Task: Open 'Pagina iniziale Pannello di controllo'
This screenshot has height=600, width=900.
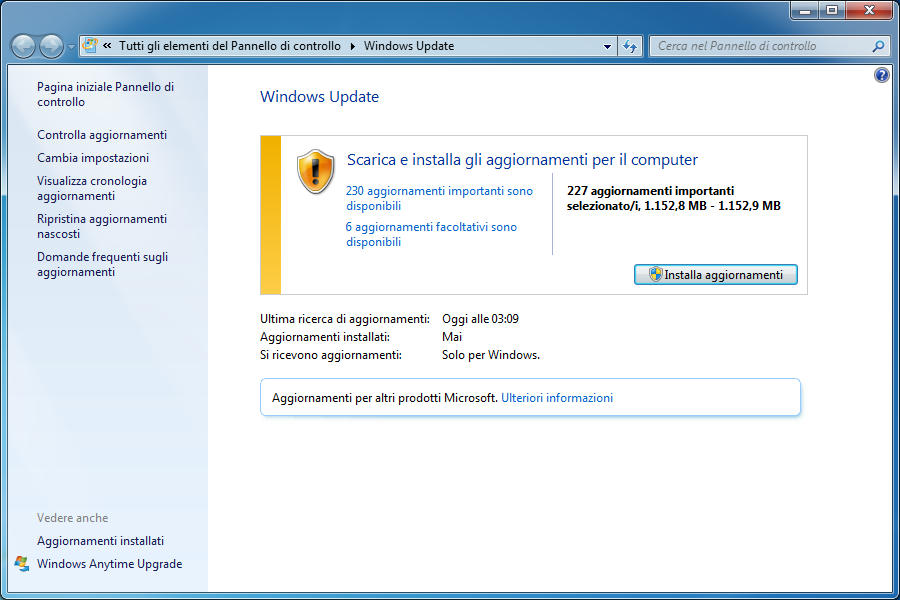Action: point(105,94)
